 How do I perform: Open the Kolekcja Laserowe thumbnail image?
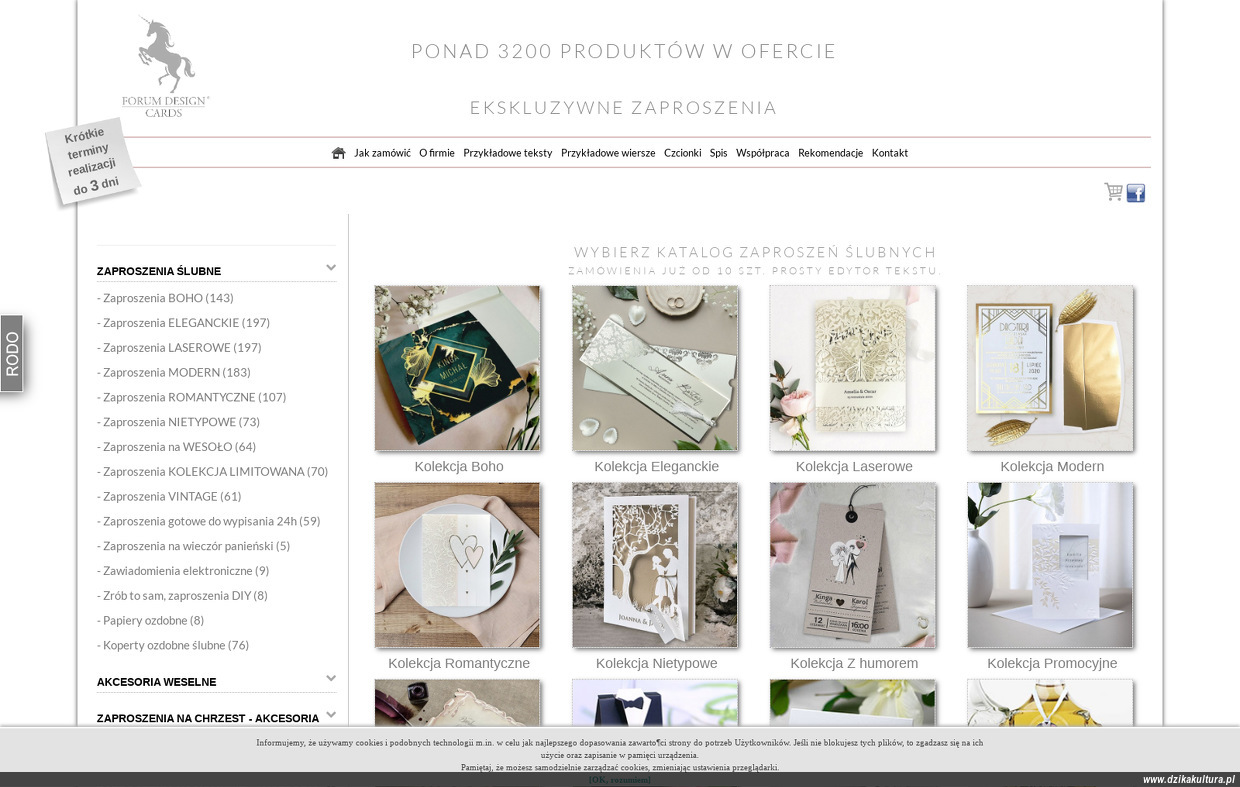point(852,368)
